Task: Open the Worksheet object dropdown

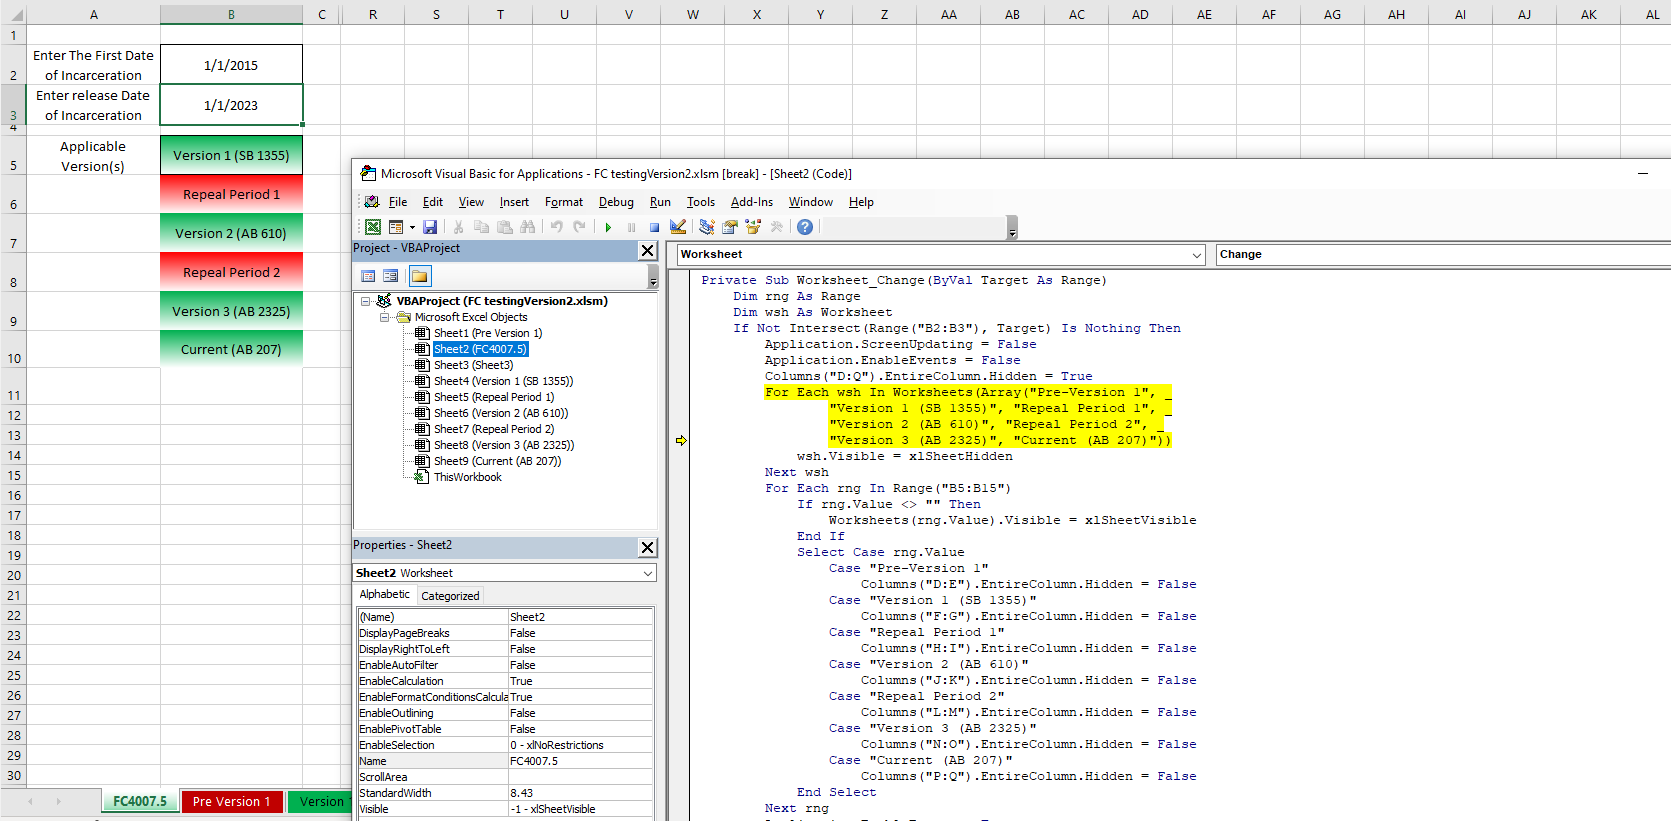Action: click(x=1196, y=255)
